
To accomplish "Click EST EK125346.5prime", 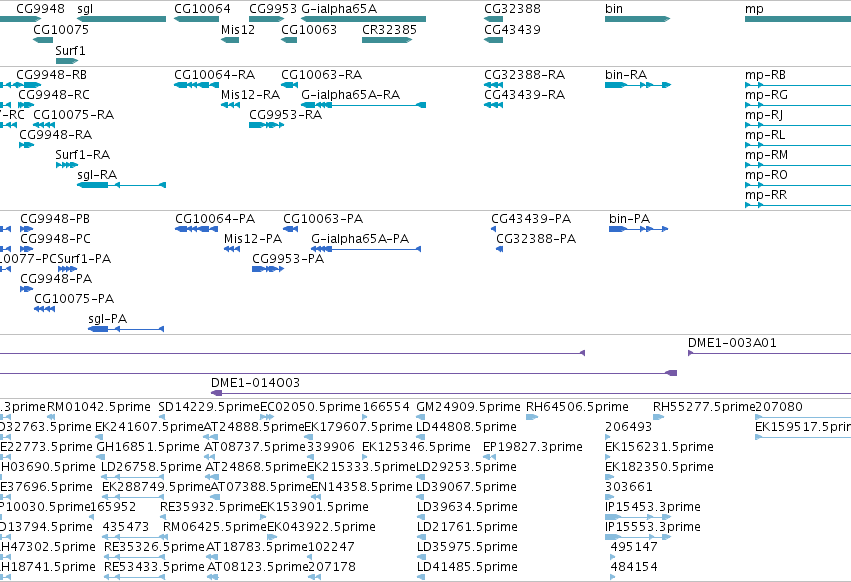I will 416,447.
